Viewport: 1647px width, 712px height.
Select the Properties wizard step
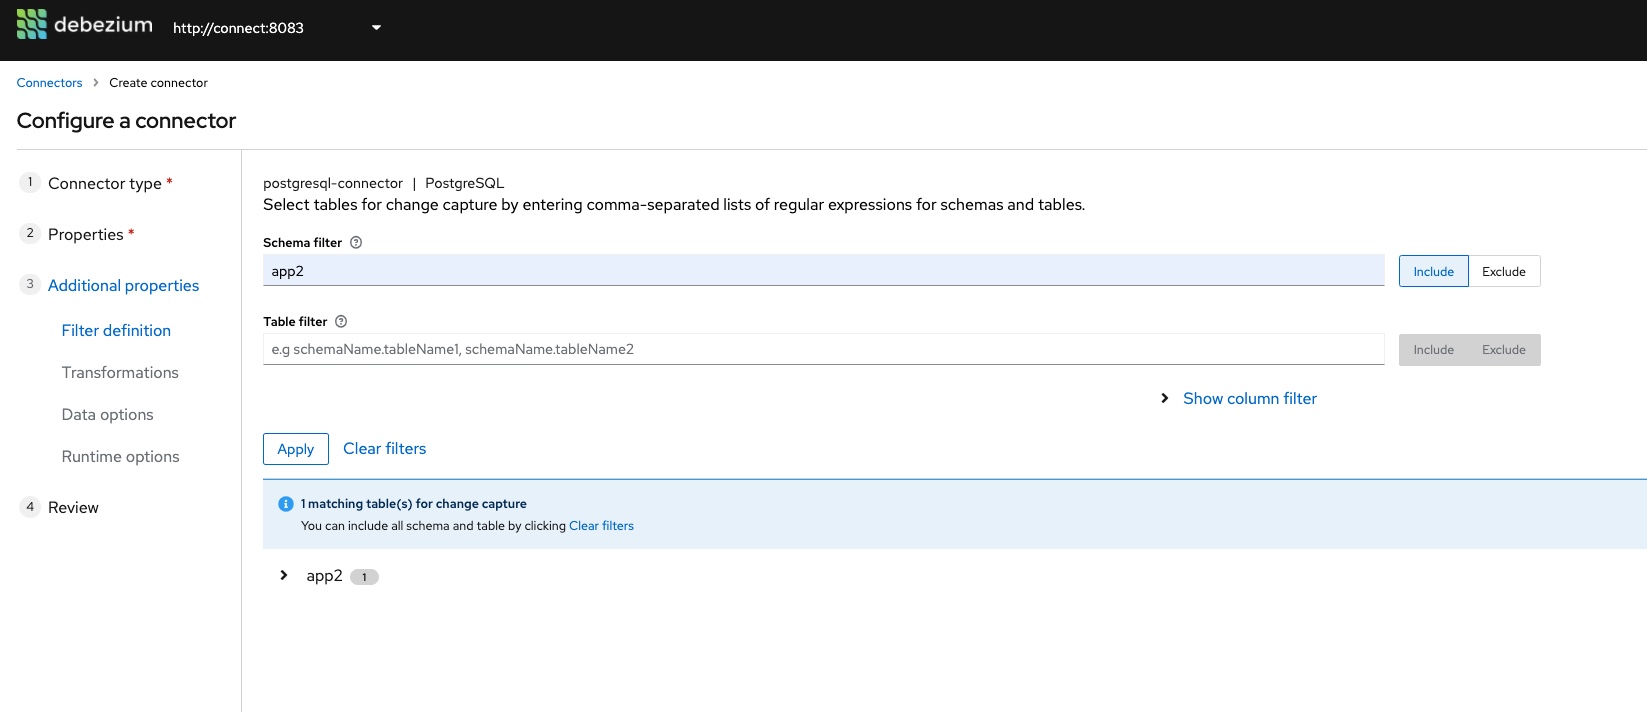pyautogui.click(x=86, y=234)
